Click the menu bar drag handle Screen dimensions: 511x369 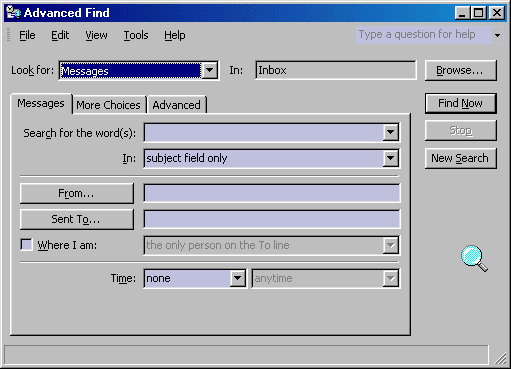[x=9, y=35]
